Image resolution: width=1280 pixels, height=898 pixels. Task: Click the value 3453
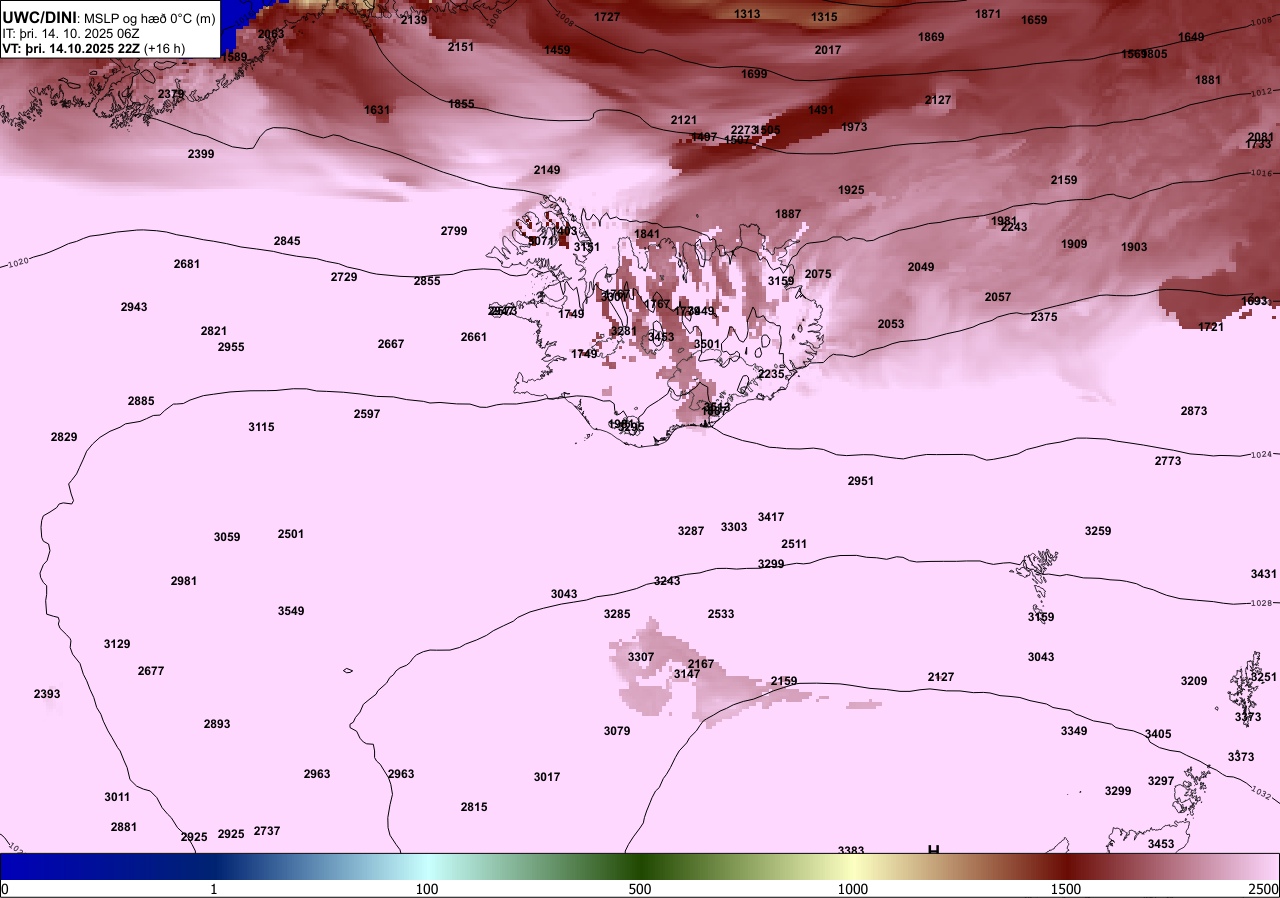coord(1161,844)
